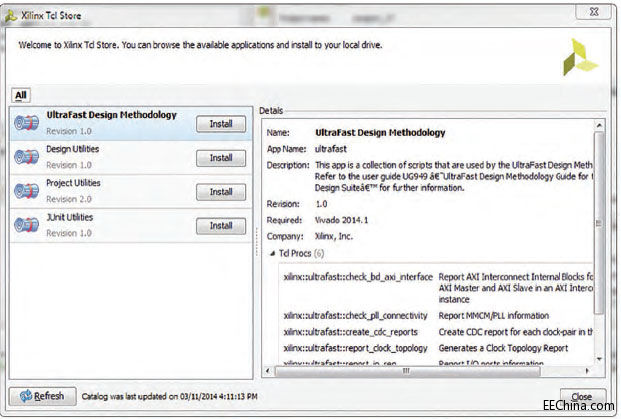Click the Design Utilities app icon
Screen dimensions: 621x419
coord(26,157)
